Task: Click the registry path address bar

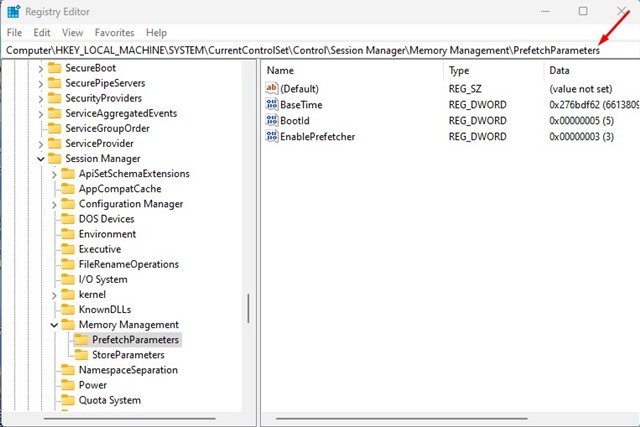Action: pos(320,50)
